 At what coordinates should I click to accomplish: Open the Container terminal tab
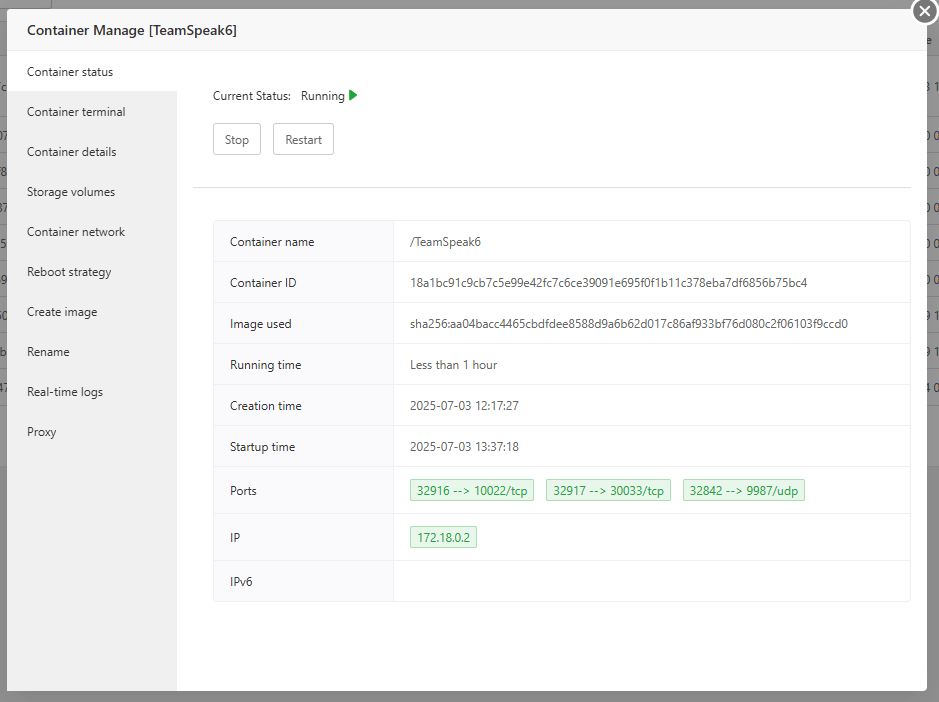92,111
